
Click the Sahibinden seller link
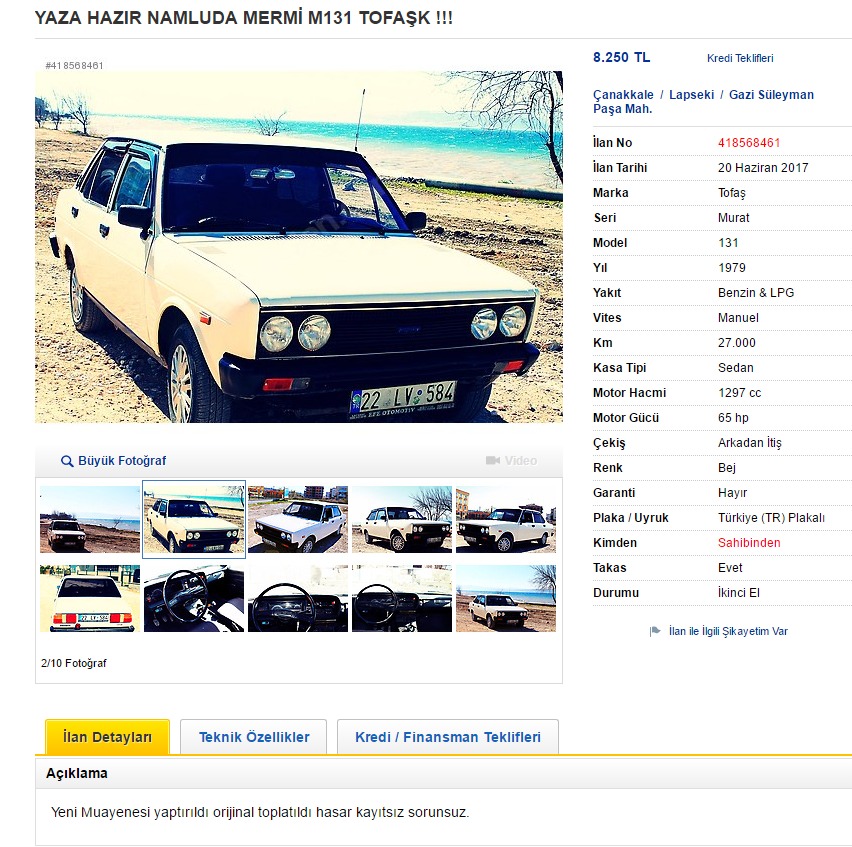tap(749, 542)
